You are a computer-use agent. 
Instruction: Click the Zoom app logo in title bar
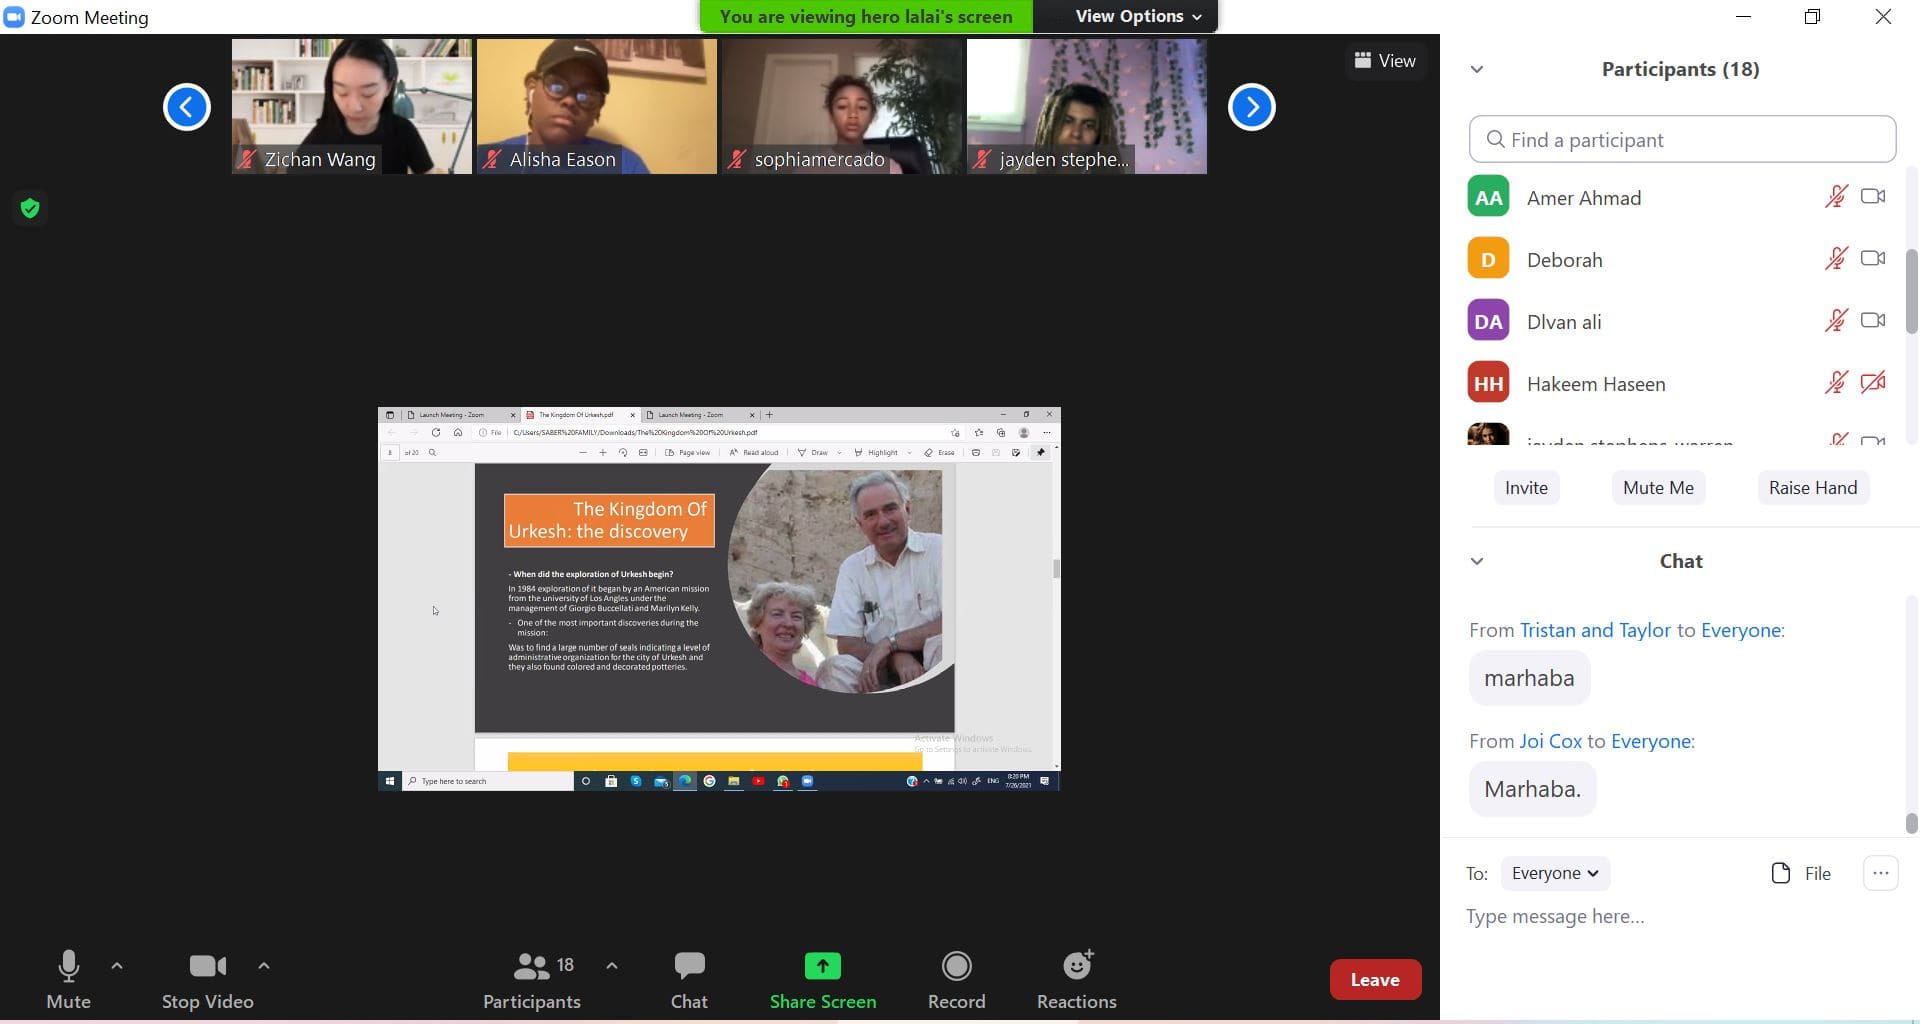click(14, 17)
